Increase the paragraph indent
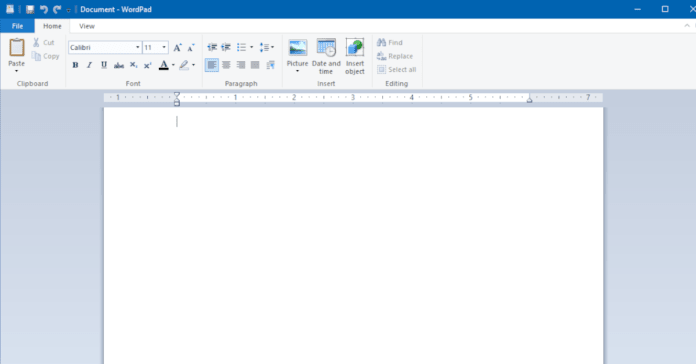The width and height of the screenshot is (696, 364). pos(226,47)
